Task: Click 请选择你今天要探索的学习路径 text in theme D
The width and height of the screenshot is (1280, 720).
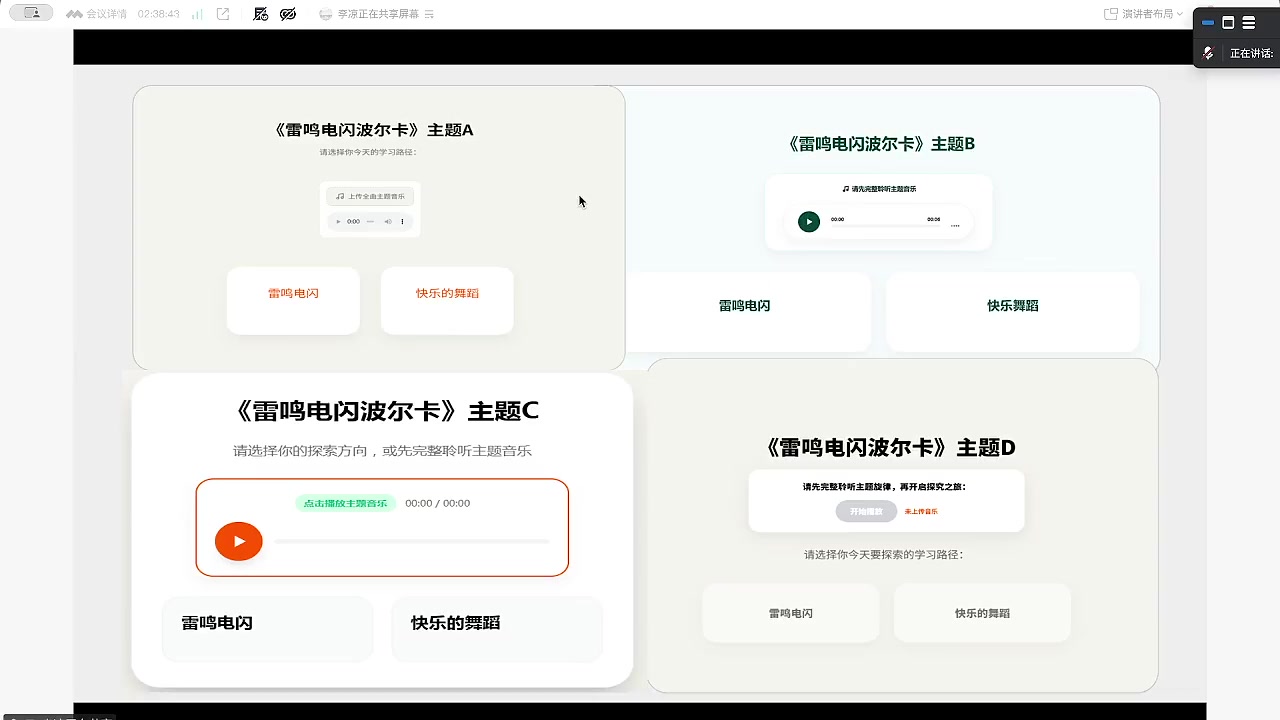Action: pyautogui.click(x=884, y=554)
